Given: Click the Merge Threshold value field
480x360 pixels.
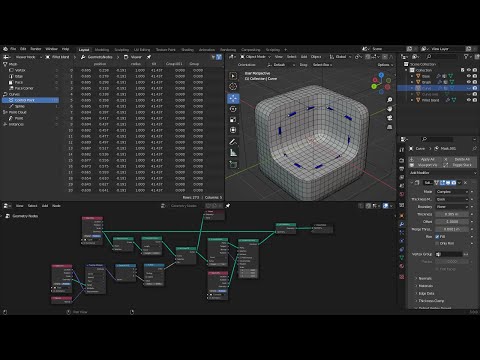Looking at the screenshot, I should pyautogui.click(x=452, y=229).
